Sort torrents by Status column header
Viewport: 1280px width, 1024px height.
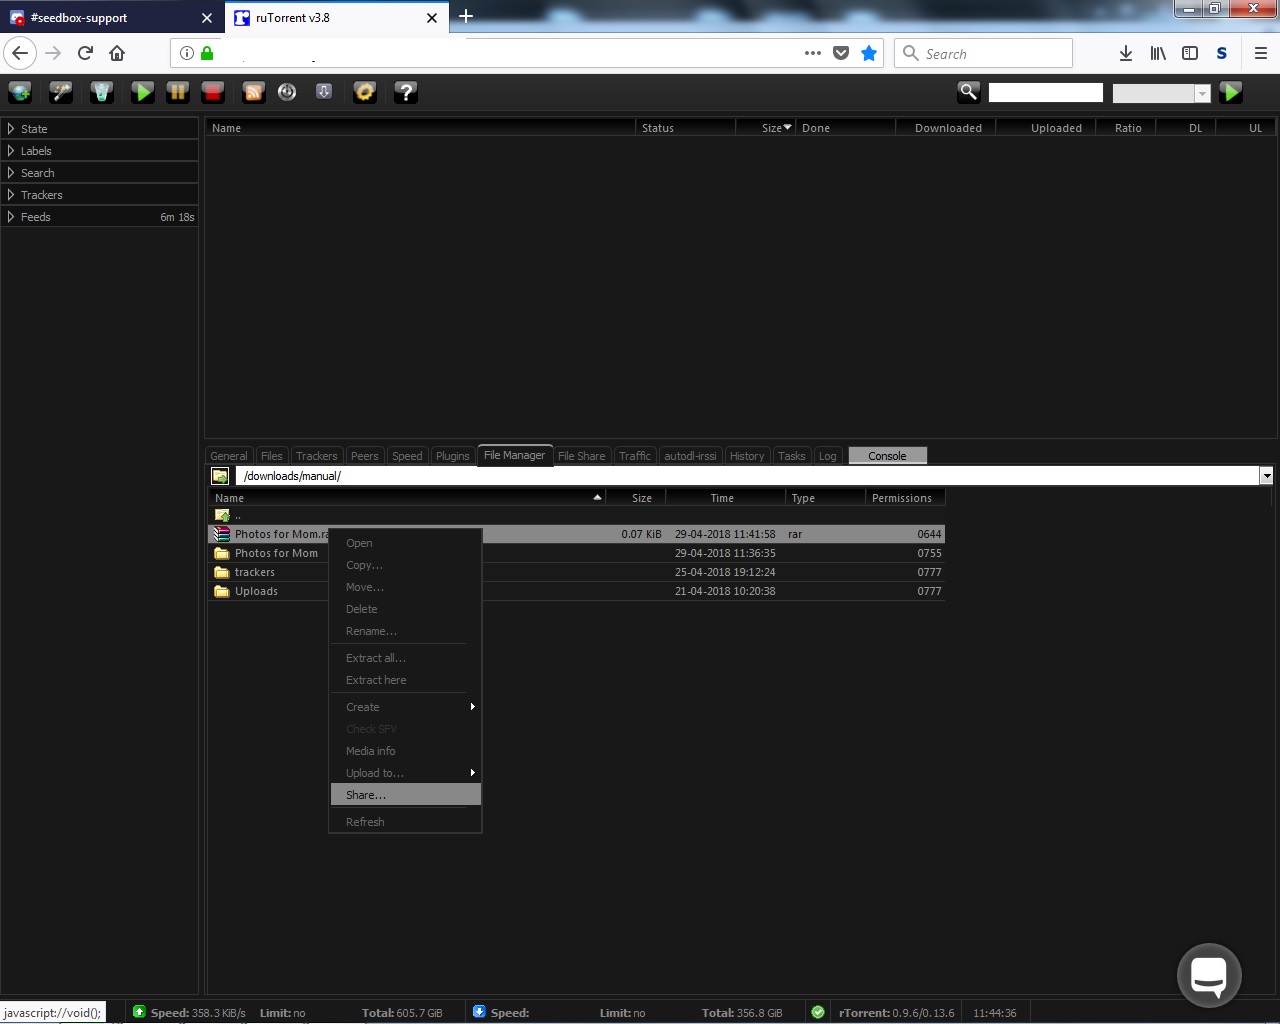point(658,128)
